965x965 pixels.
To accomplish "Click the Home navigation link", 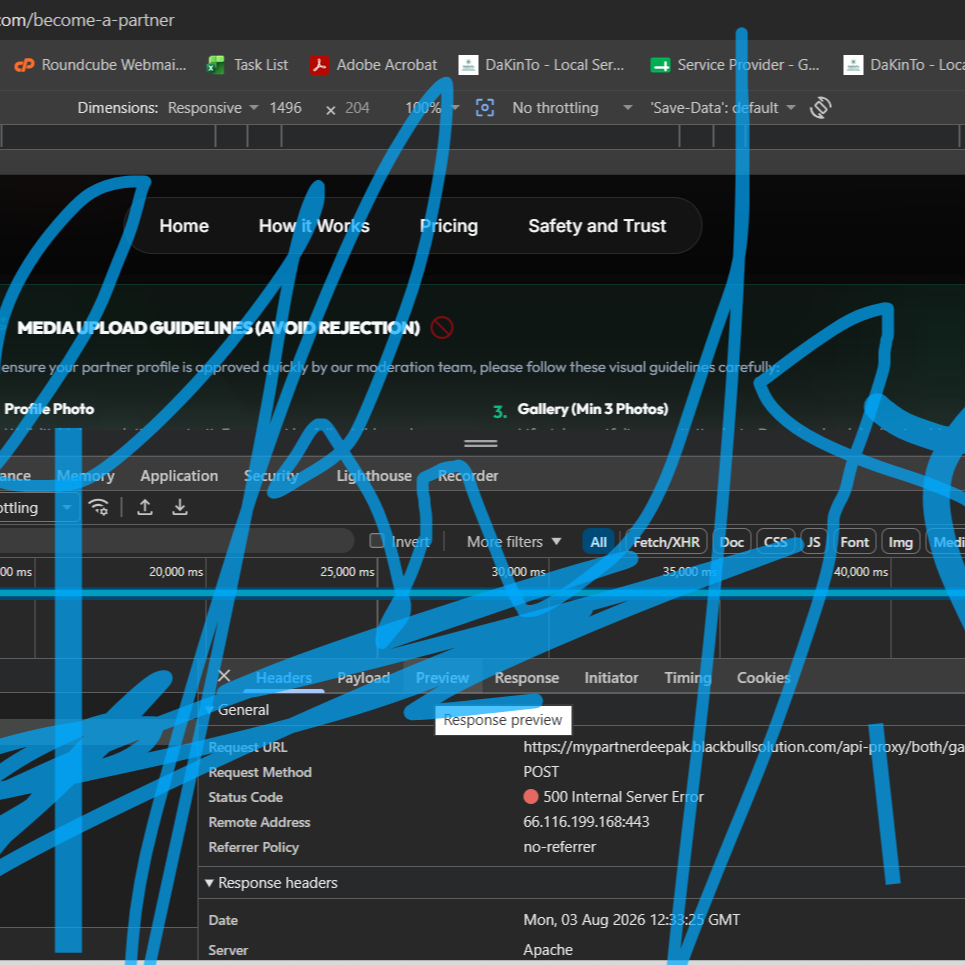I will (x=184, y=226).
